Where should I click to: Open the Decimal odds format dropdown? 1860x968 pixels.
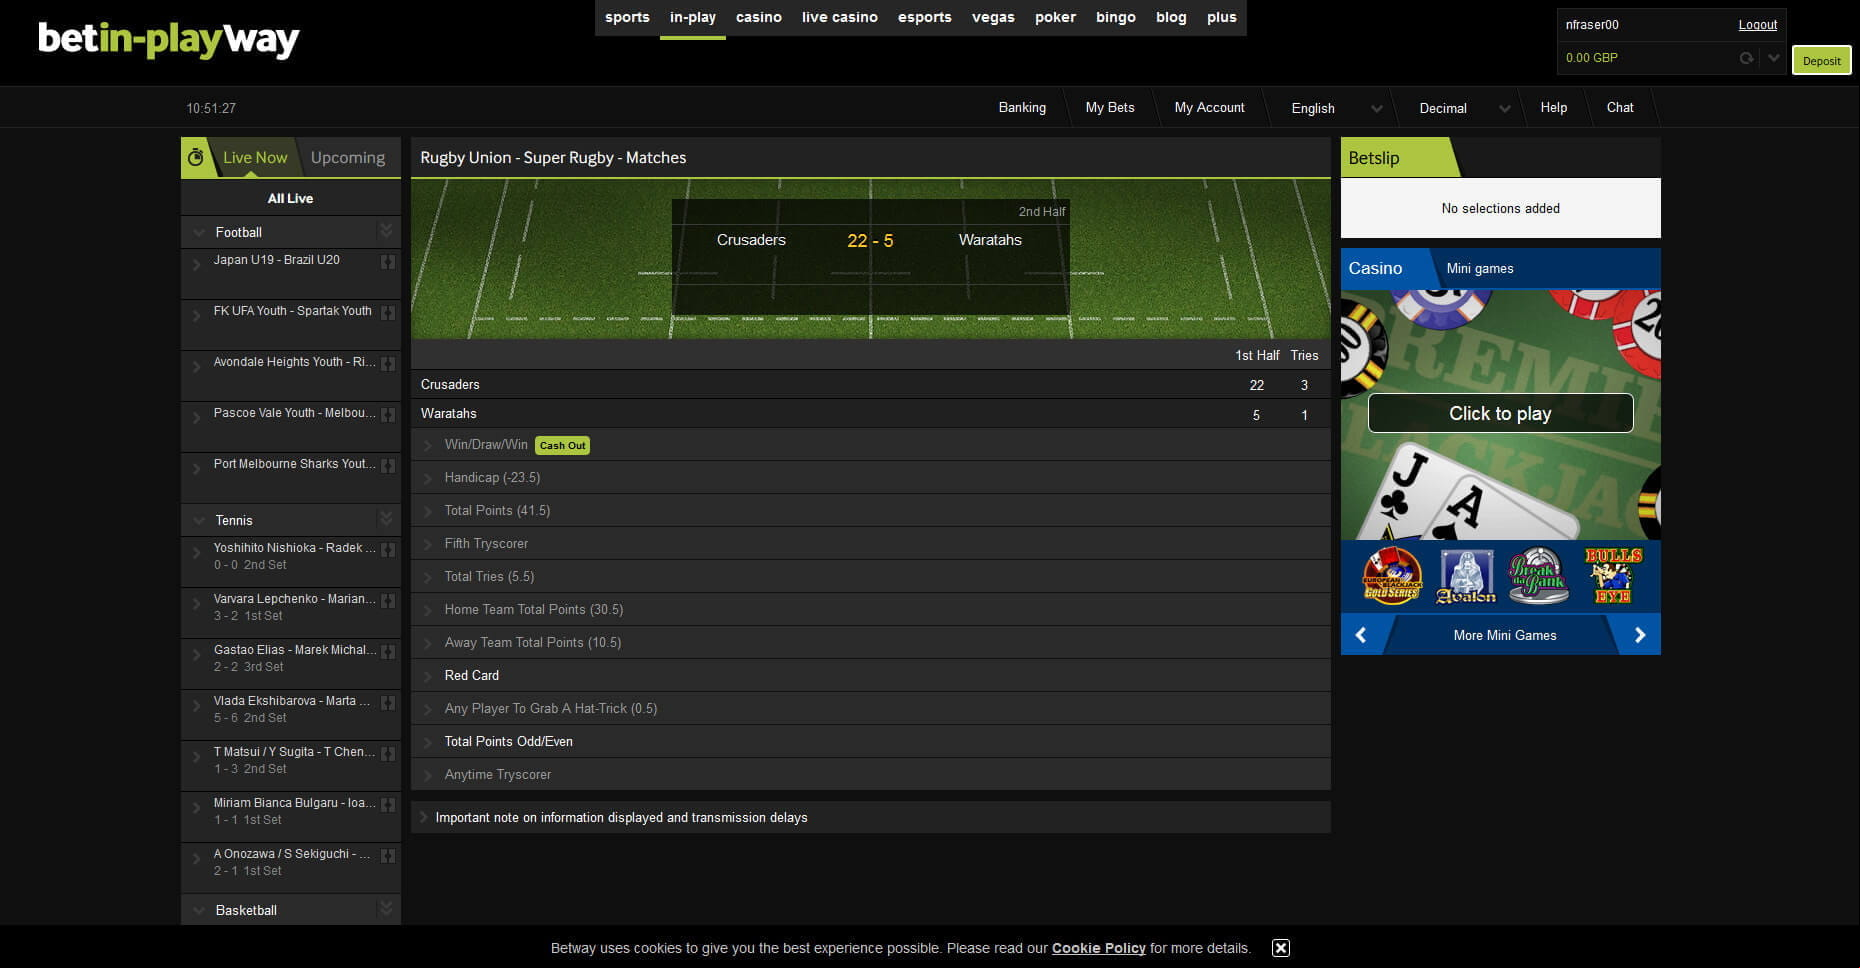[x=1464, y=108]
